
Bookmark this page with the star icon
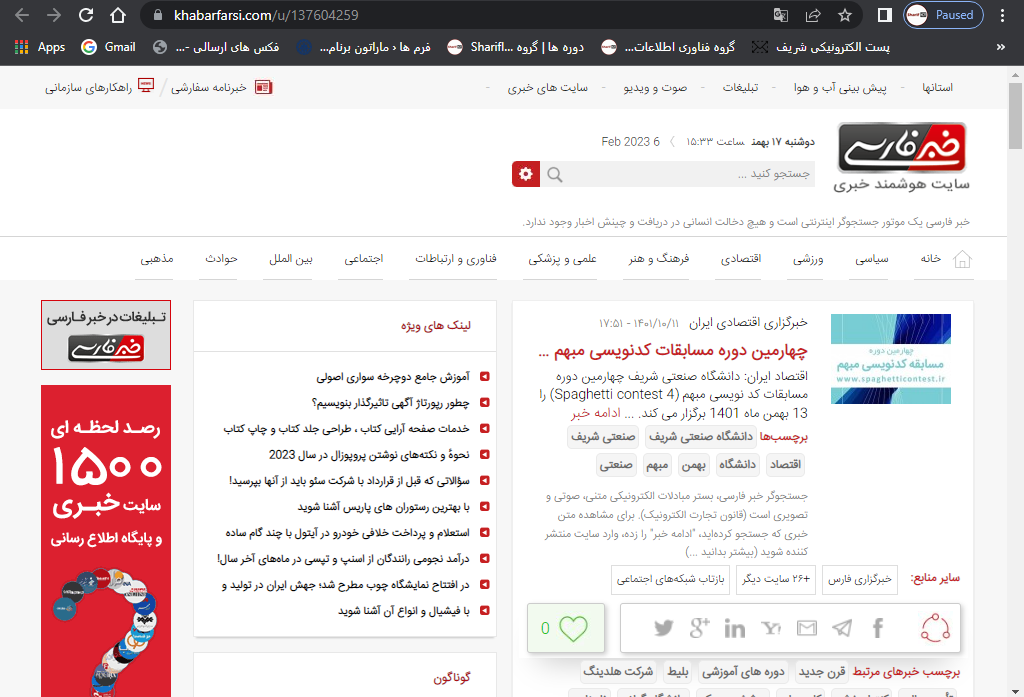point(845,15)
